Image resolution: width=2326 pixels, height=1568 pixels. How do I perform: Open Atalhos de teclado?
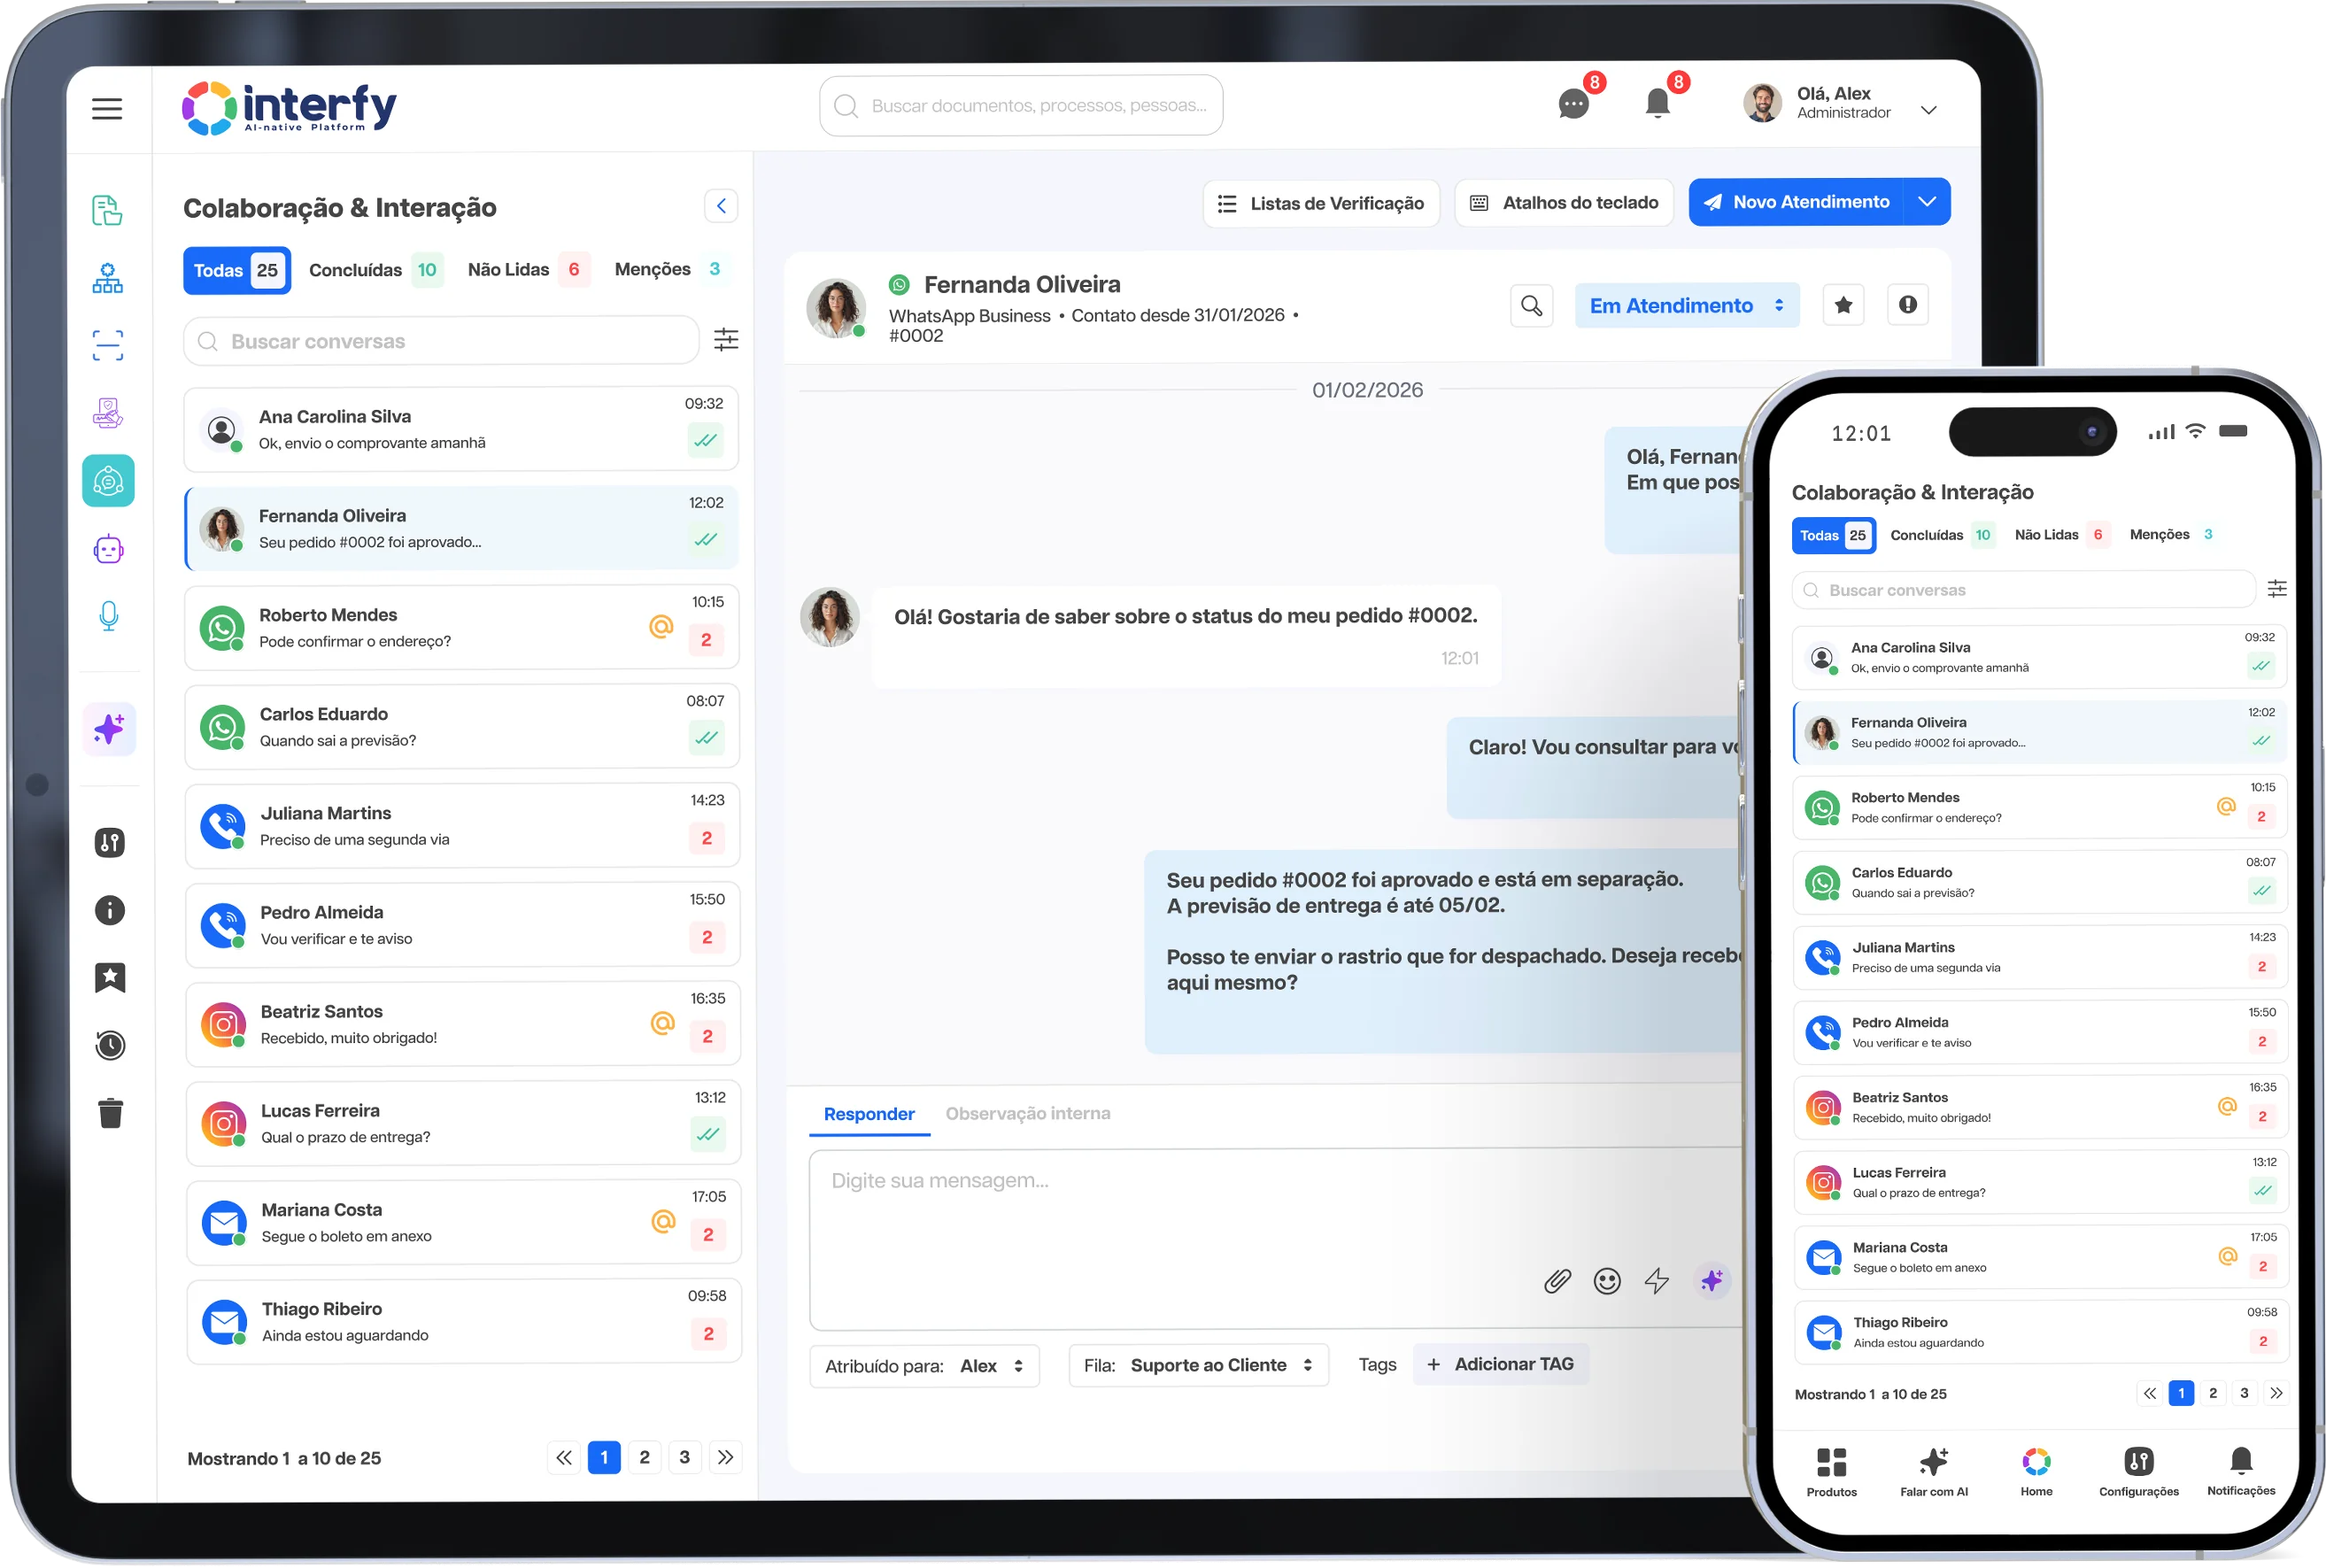(x=1564, y=203)
